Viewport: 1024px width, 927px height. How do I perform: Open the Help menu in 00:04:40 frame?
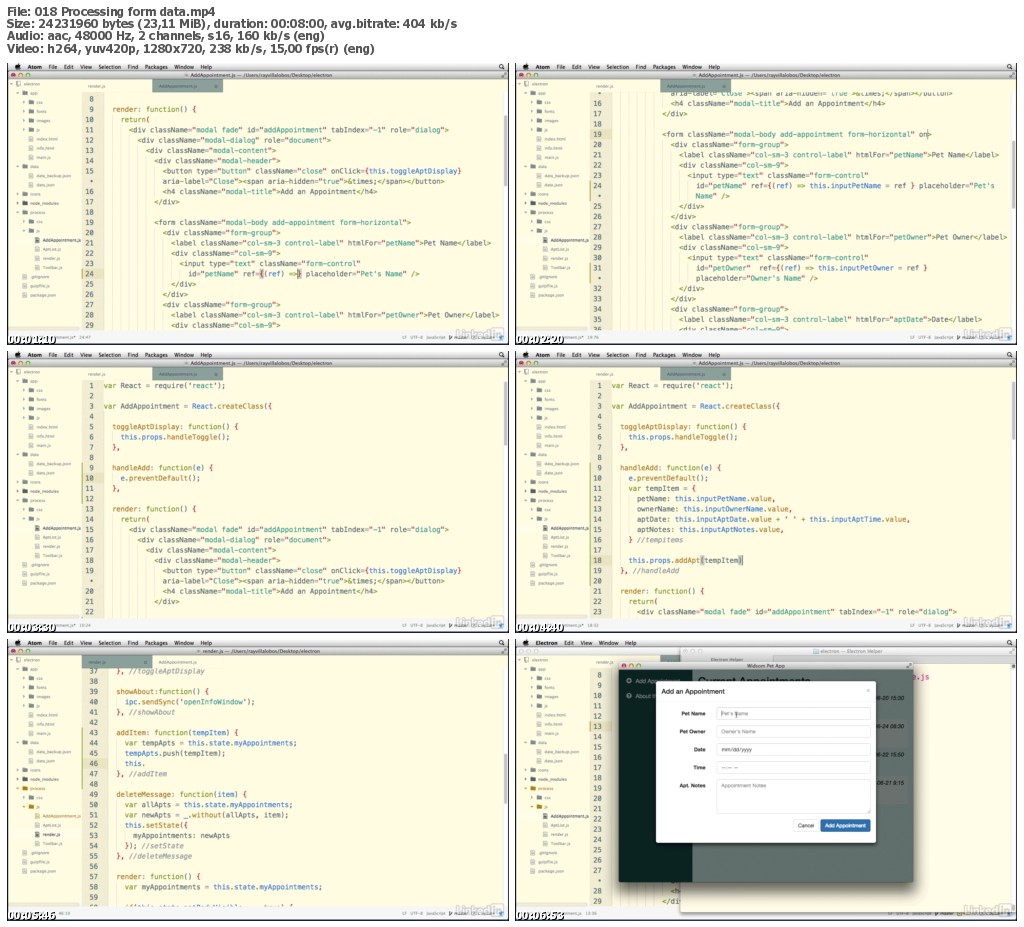click(x=714, y=355)
